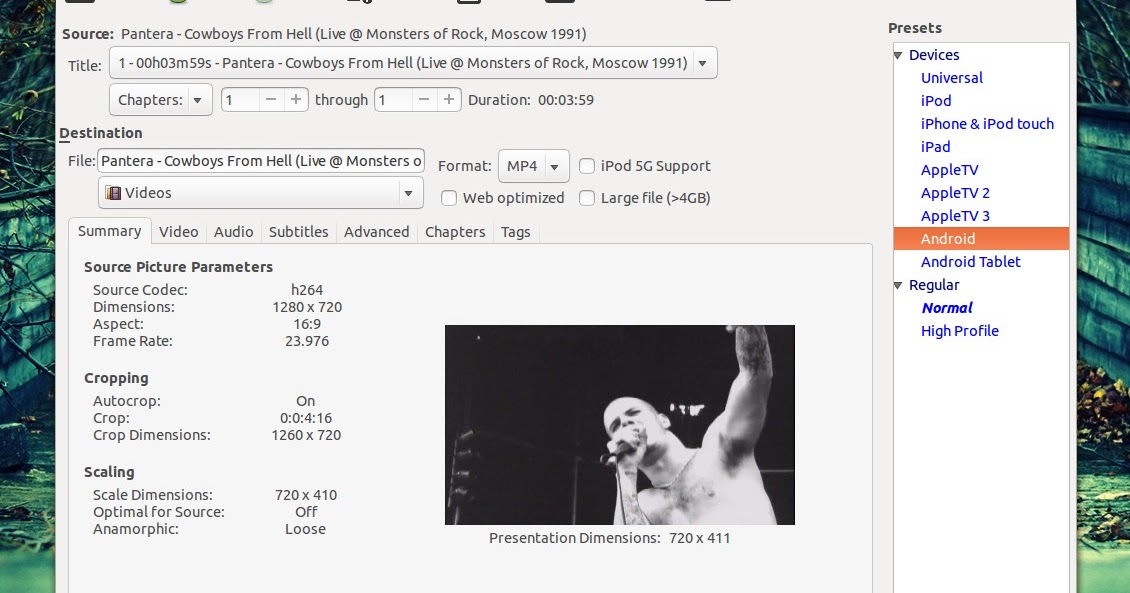Viewport: 1130px width, 593px height.
Task: Collapse the Devices preset group
Action: pyautogui.click(x=897, y=54)
